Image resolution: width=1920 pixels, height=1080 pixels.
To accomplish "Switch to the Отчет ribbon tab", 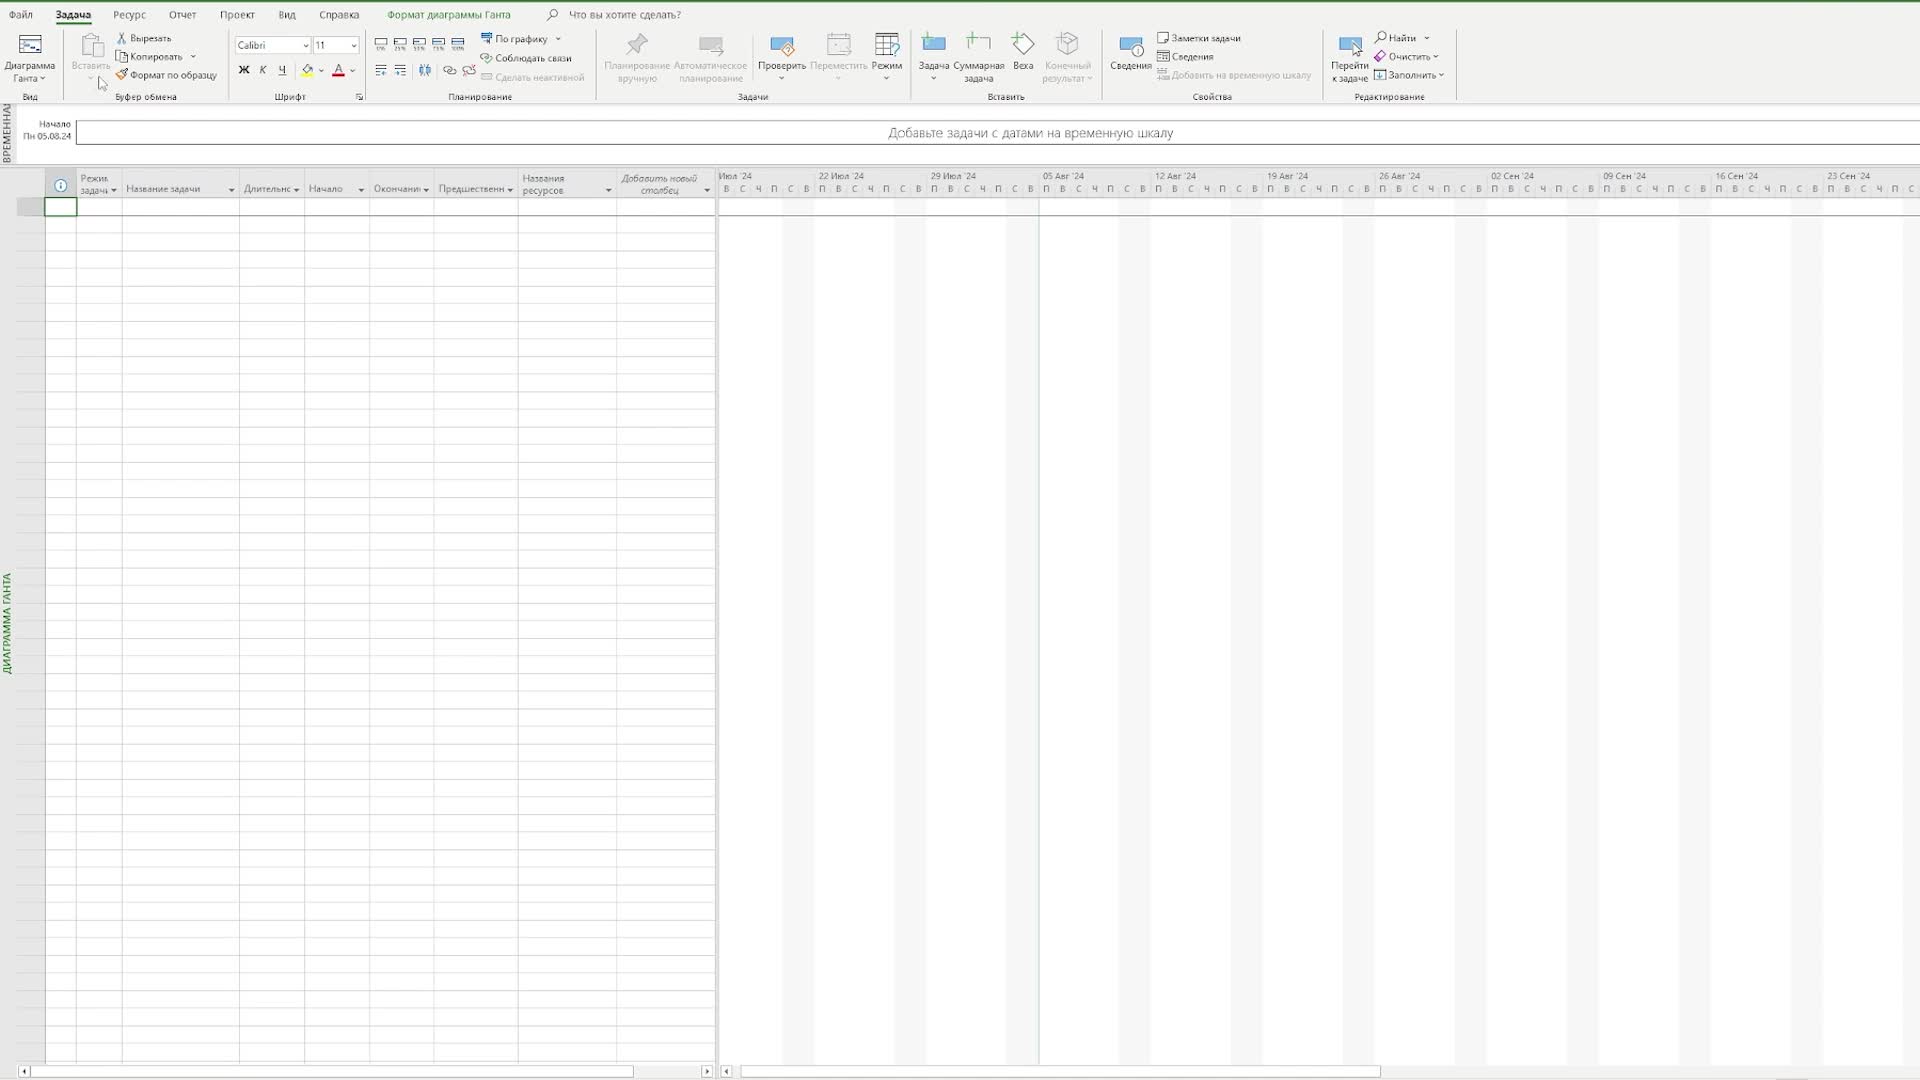I will click(182, 15).
